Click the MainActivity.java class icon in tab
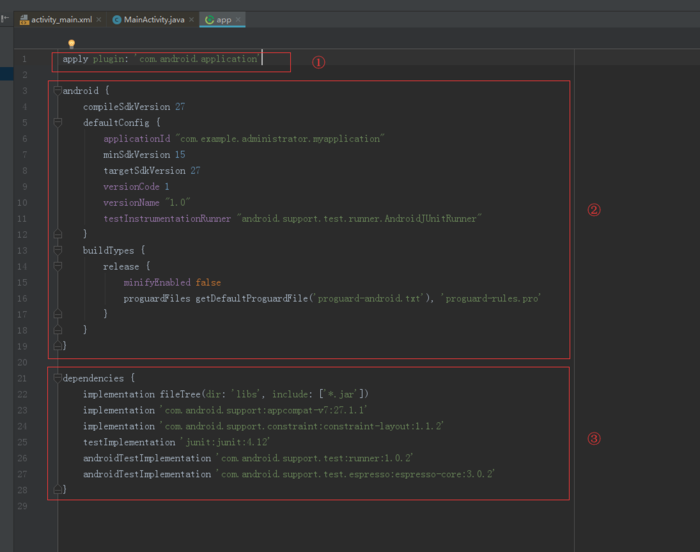 [117, 20]
